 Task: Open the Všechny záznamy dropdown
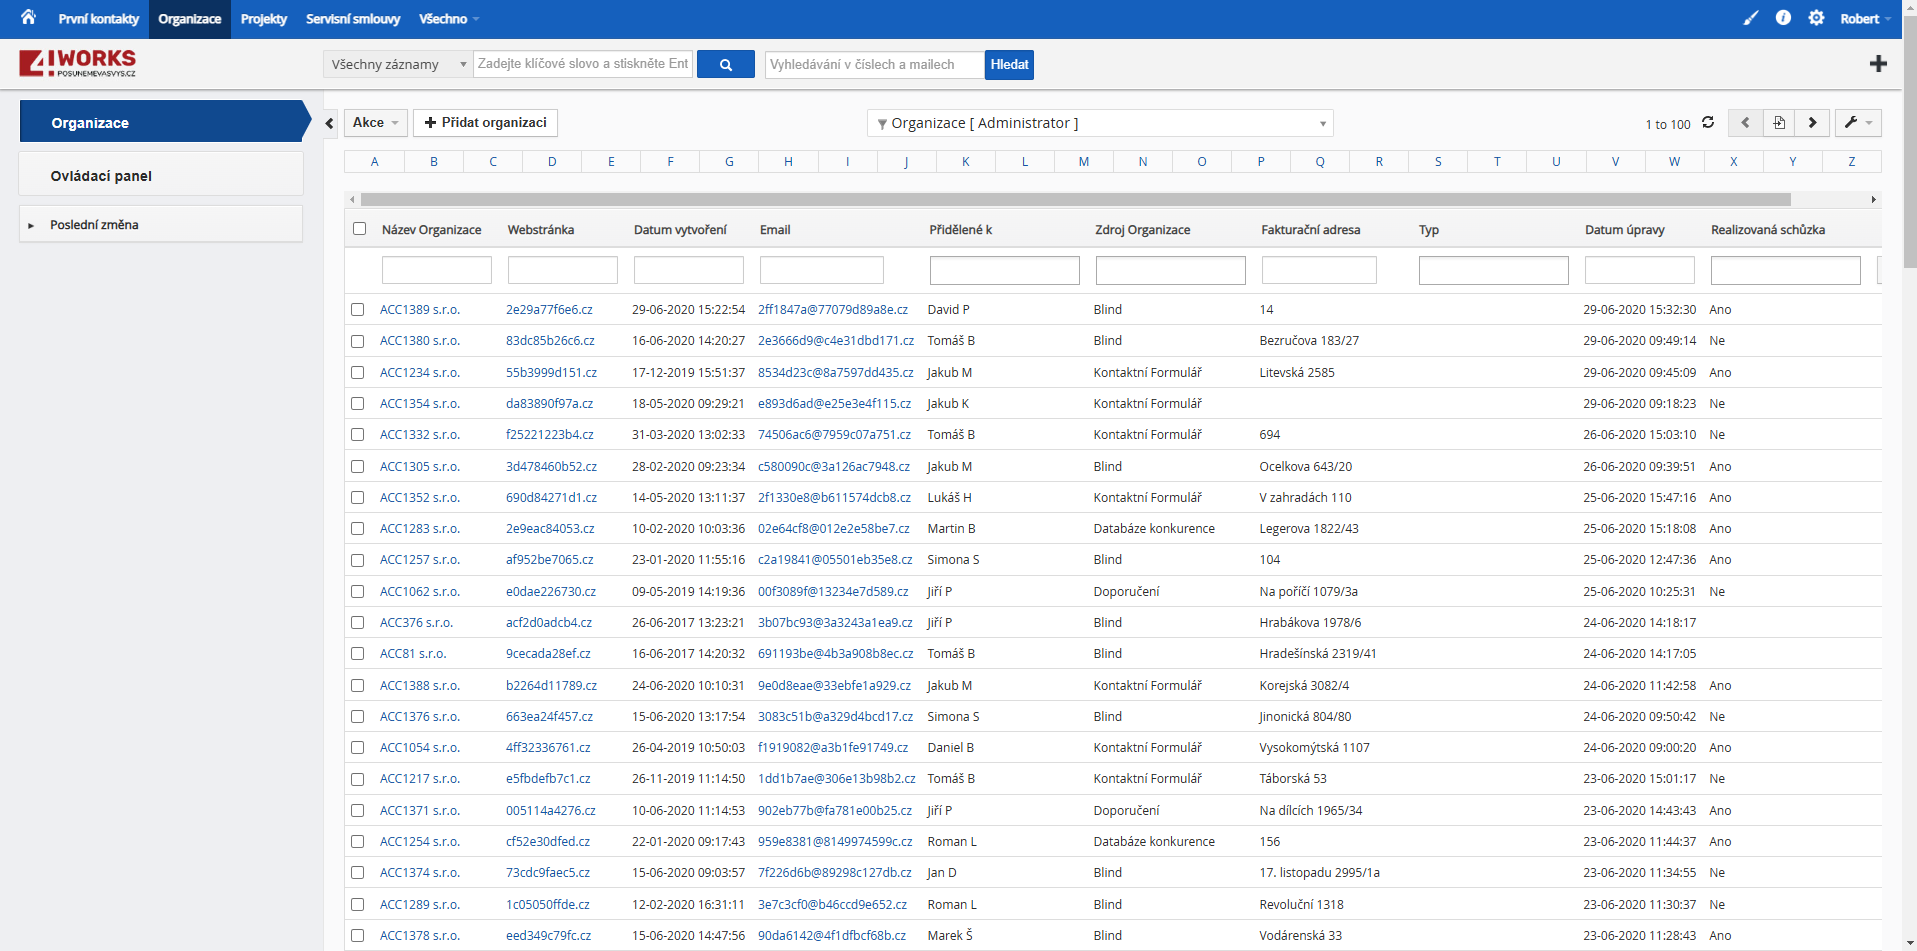coord(398,64)
